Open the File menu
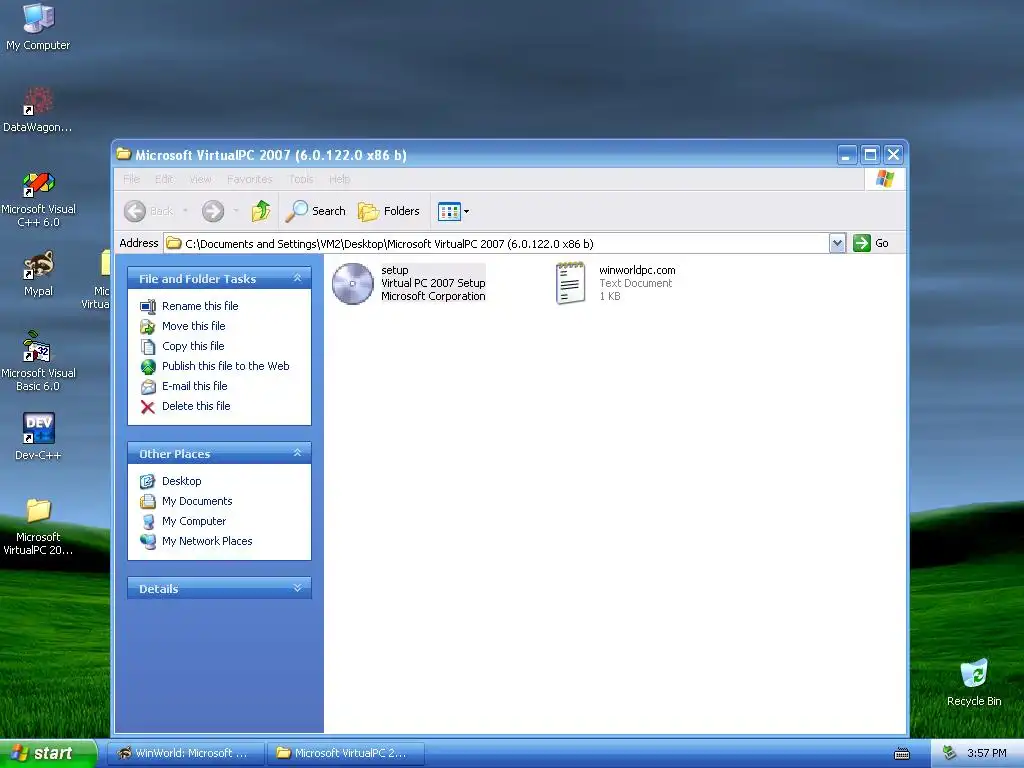The height and width of the screenshot is (768, 1024). click(131, 179)
